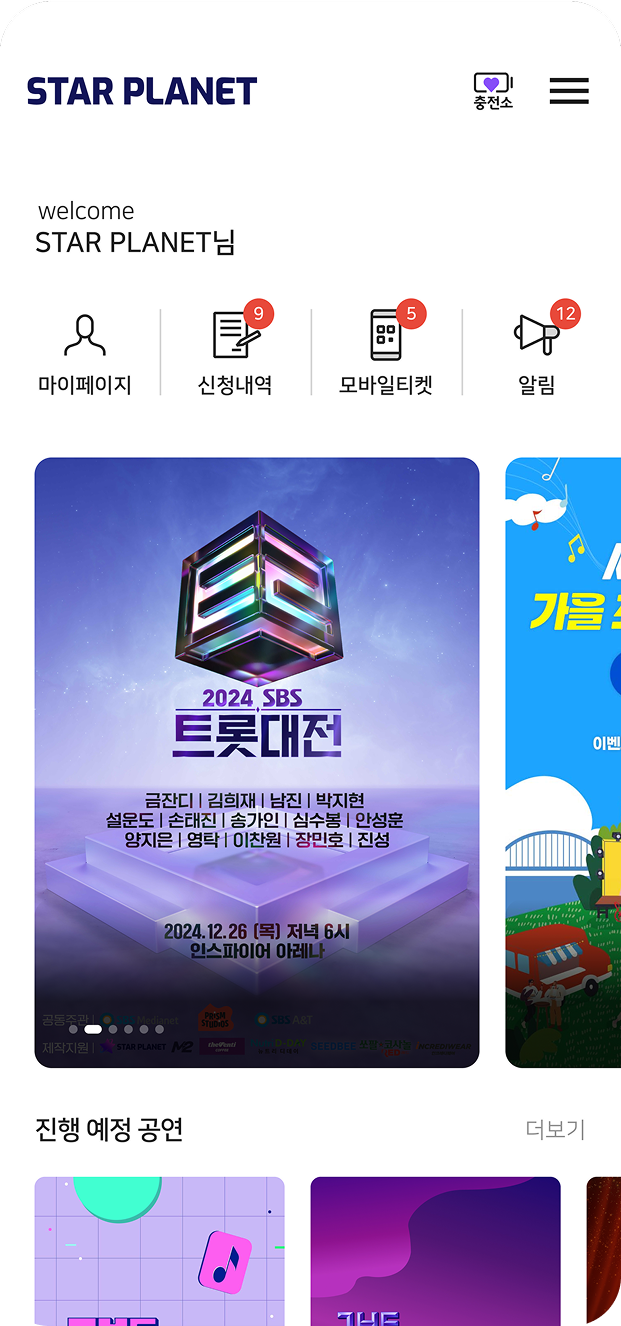Image resolution: width=621 pixels, height=1326 pixels.
Task: Open 모바일티켓 QR phone icon
Action: point(386,335)
